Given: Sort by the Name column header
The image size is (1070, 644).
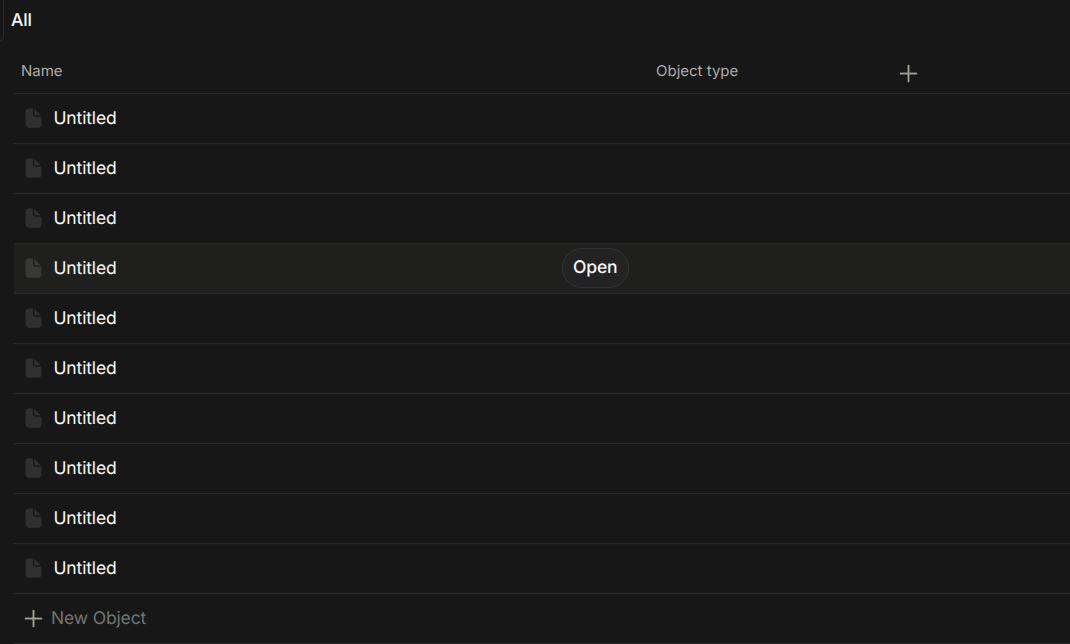Looking at the screenshot, I should point(42,71).
